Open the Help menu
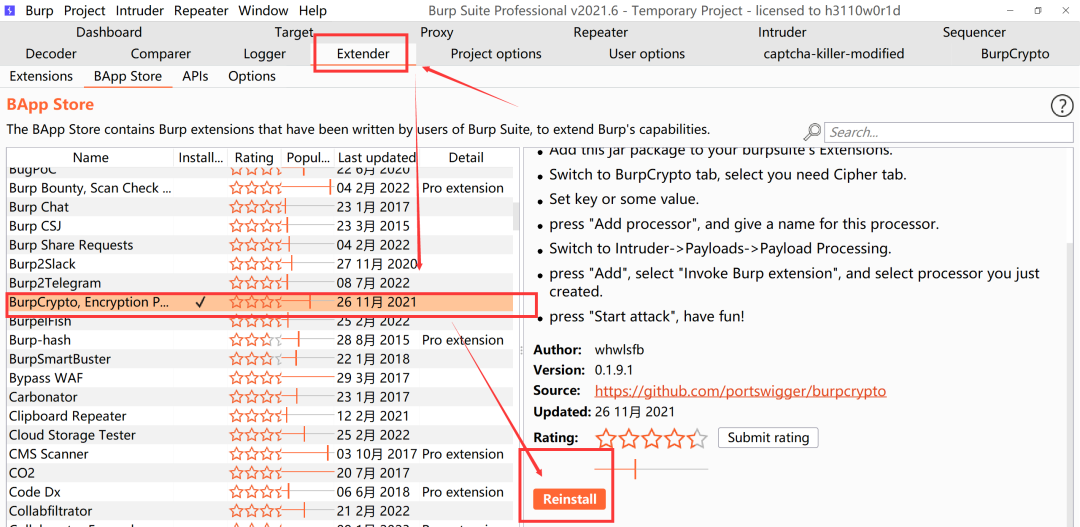Image resolution: width=1080 pixels, height=527 pixels. point(313,11)
